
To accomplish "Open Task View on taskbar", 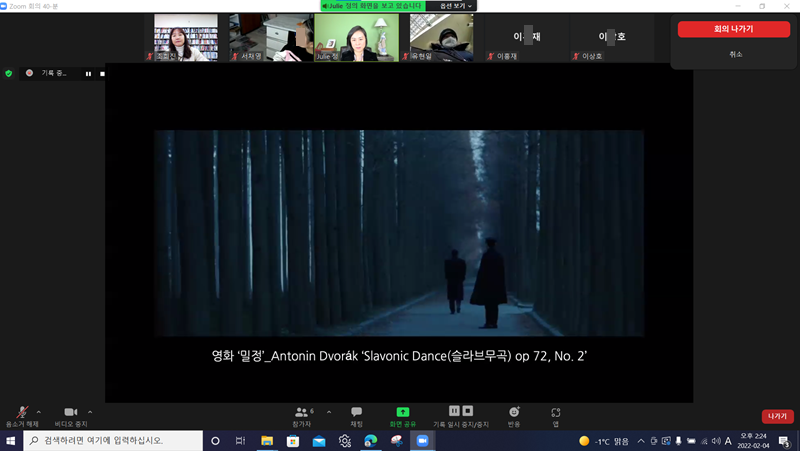I will (x=240, y=441).
